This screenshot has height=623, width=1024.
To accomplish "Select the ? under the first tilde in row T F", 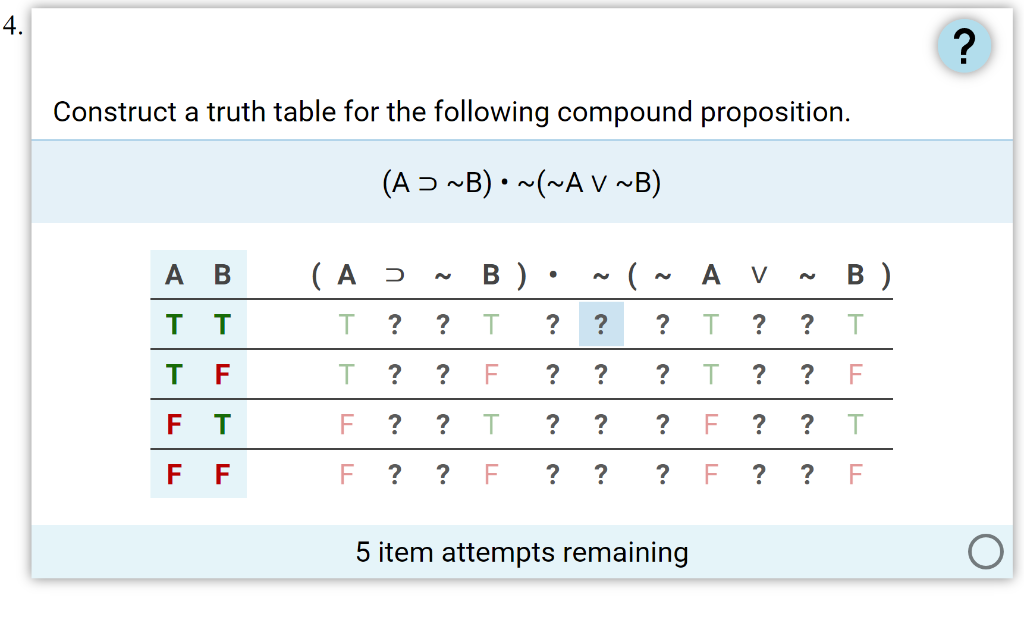I will tap(443, 374).
